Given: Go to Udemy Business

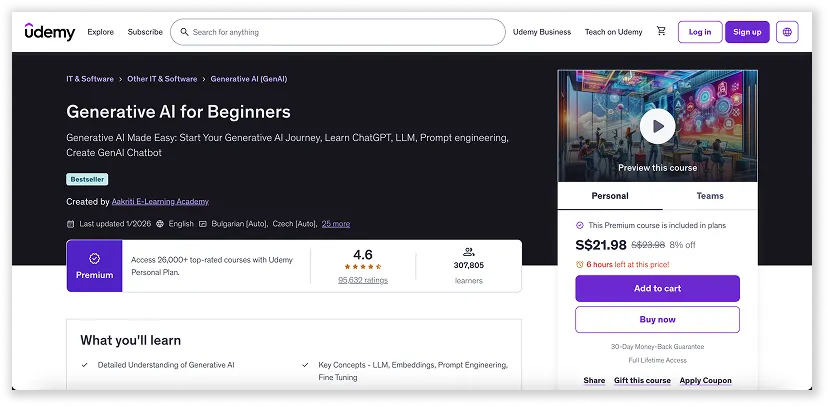Looking at the screenshot, I should tap(542, 32).
